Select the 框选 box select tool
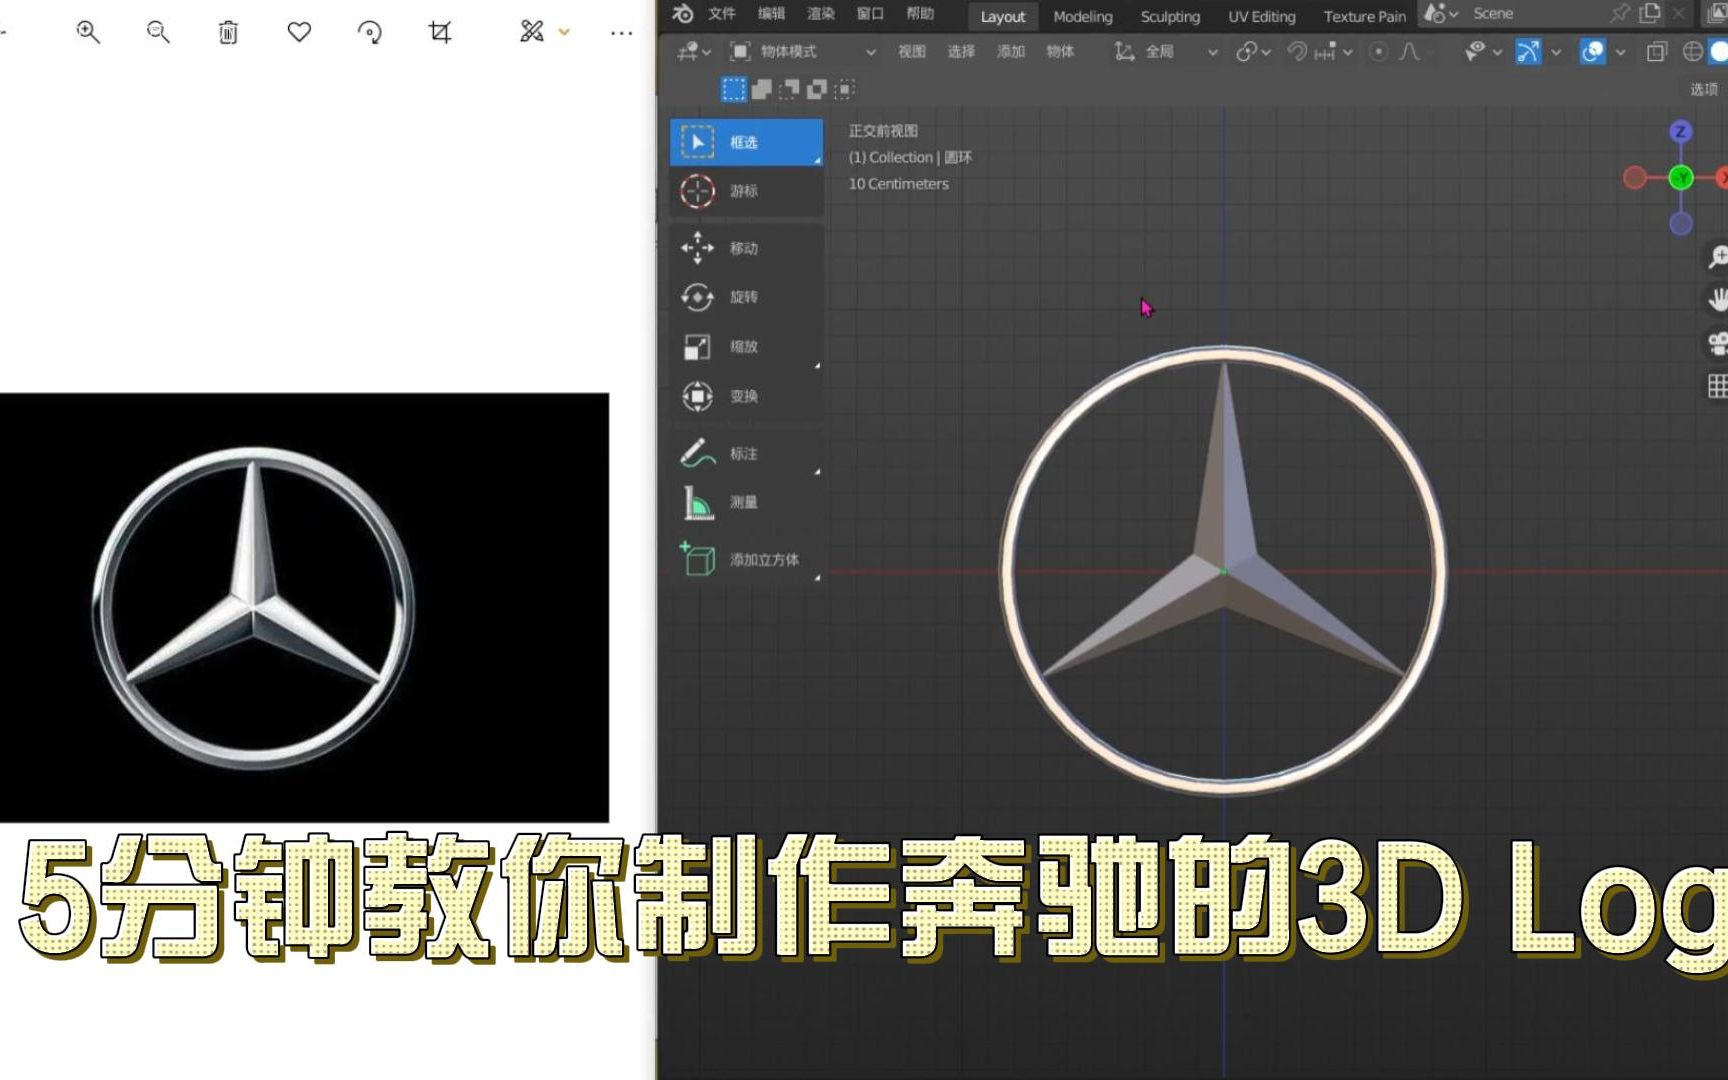The image size is (1728, 1080). pyautogui.click(x=746, y=142)
